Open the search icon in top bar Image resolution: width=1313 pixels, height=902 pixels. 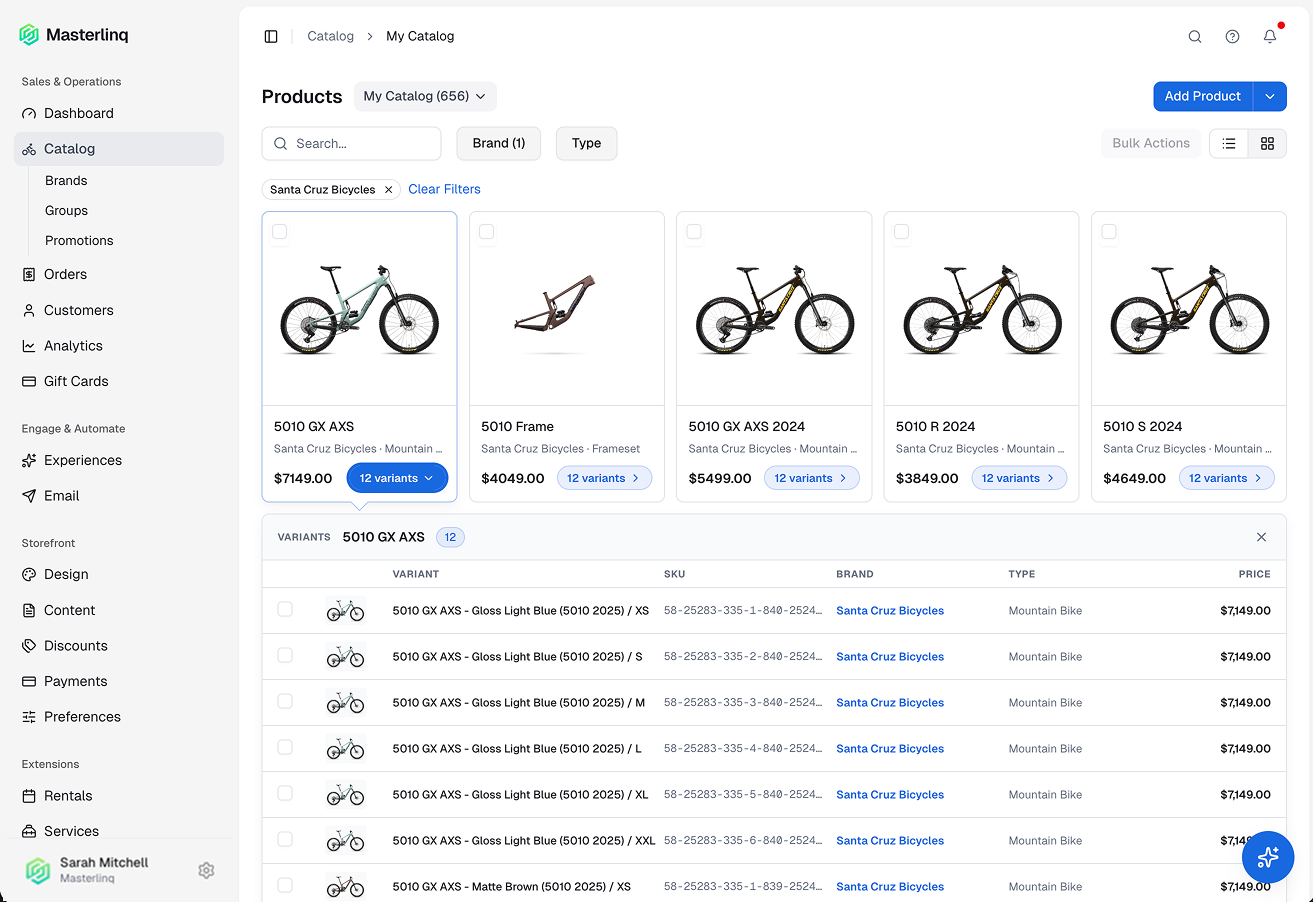pos(1195,36)
